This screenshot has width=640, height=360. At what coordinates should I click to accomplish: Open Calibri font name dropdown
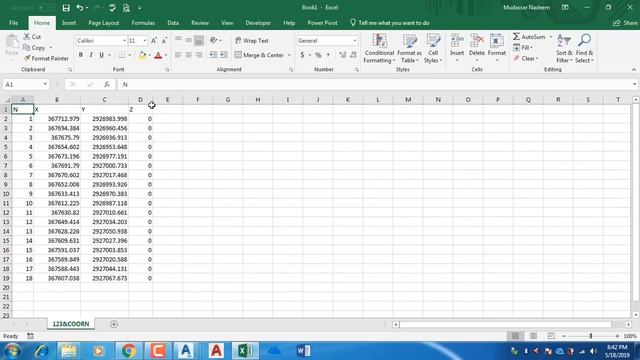click(124, 41)
